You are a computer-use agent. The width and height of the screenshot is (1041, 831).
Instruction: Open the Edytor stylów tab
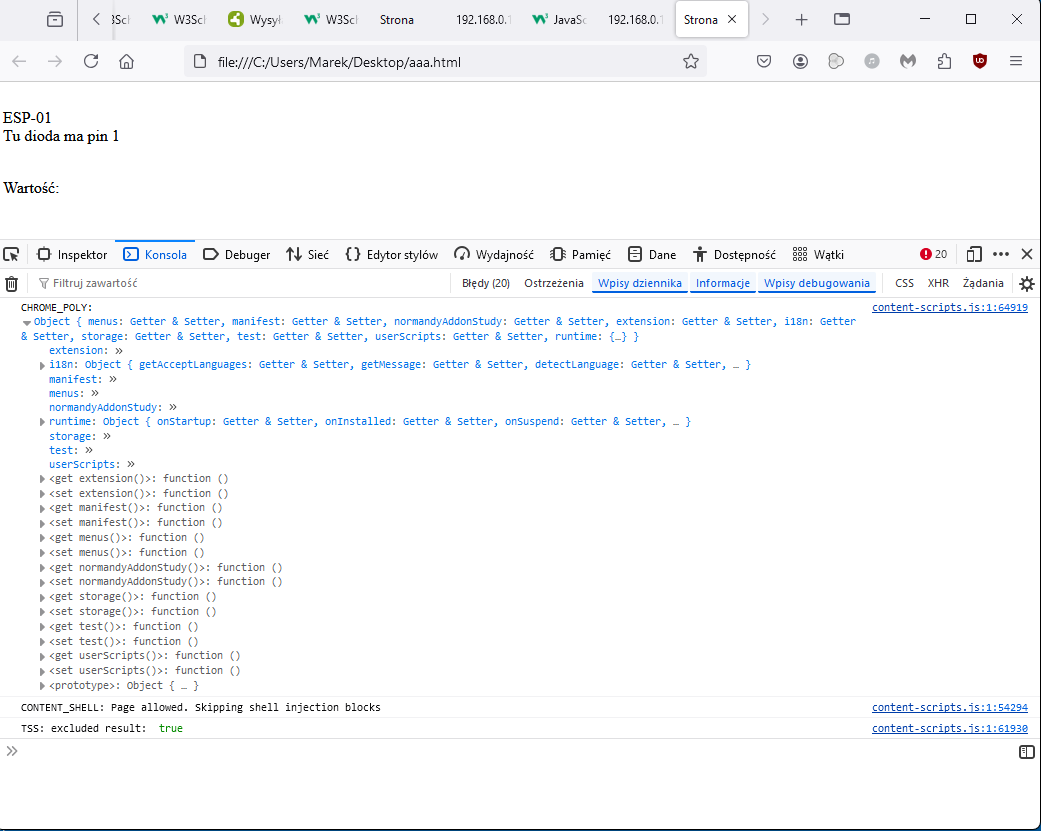392,254
